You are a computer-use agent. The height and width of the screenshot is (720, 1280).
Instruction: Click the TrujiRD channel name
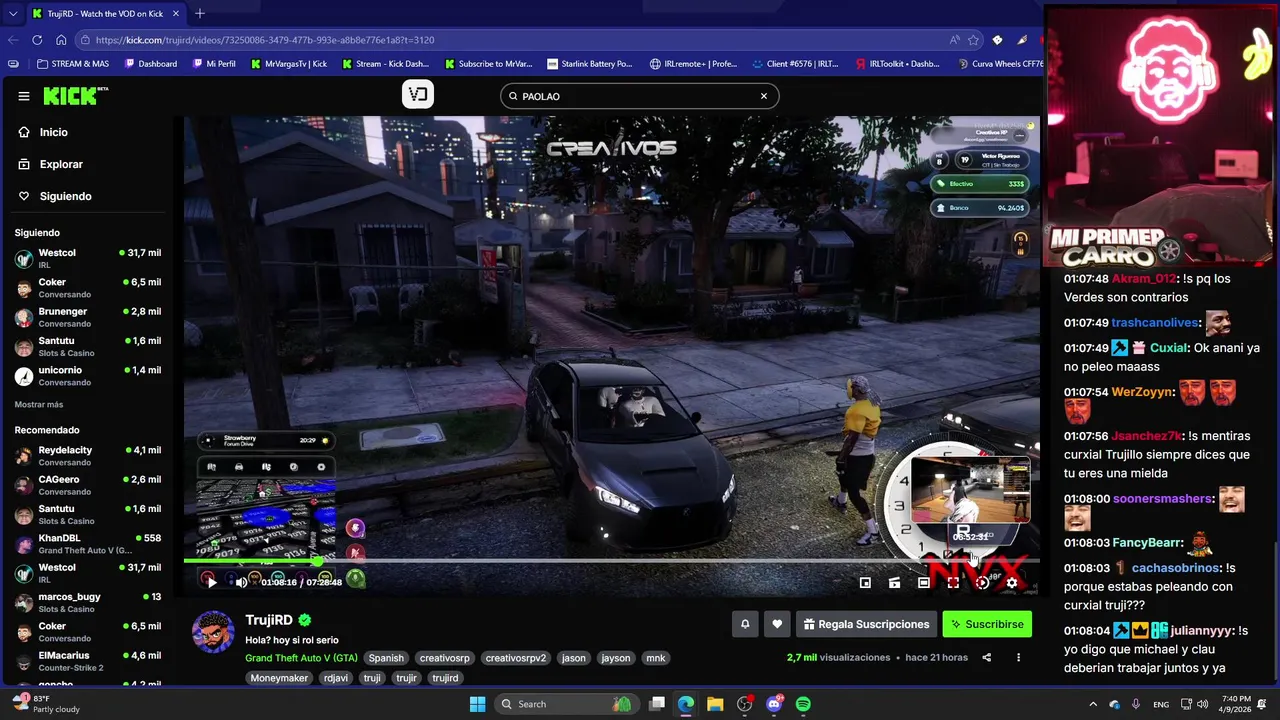269,620
